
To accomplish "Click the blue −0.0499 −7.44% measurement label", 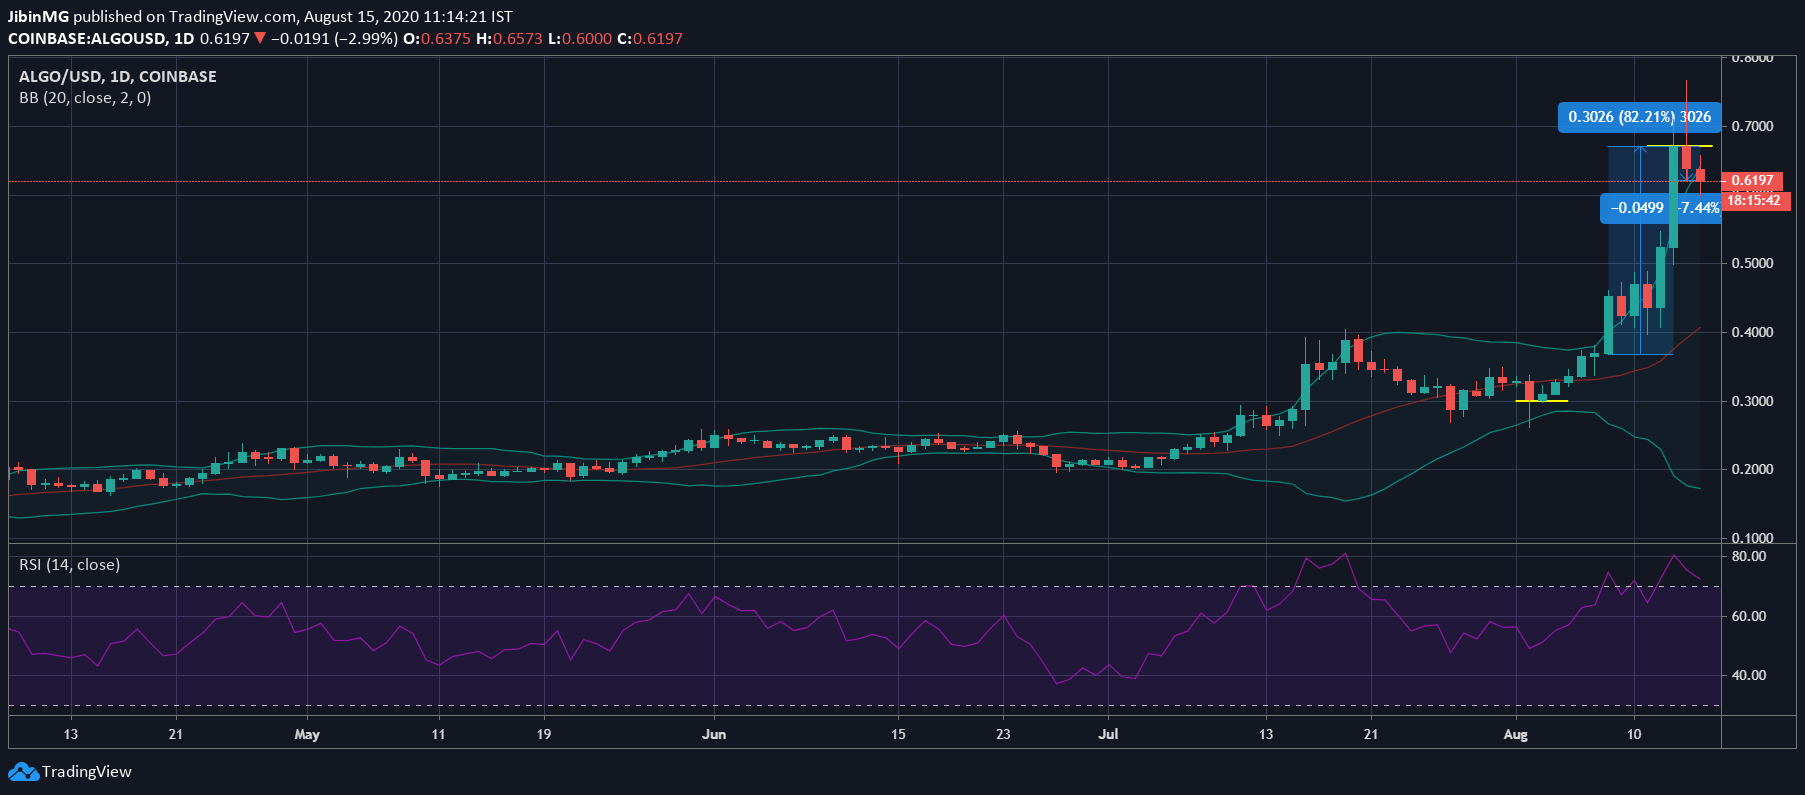I will click(x=1660, y=208).
